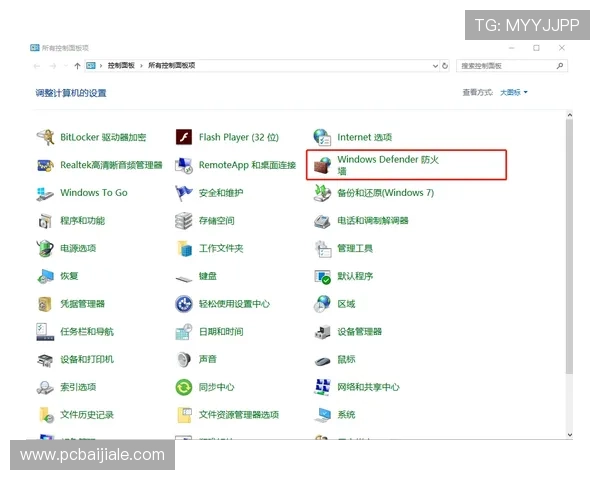Click the Windows To Go icon
Screen dimensions: 600x480
(x=45, y=193)
